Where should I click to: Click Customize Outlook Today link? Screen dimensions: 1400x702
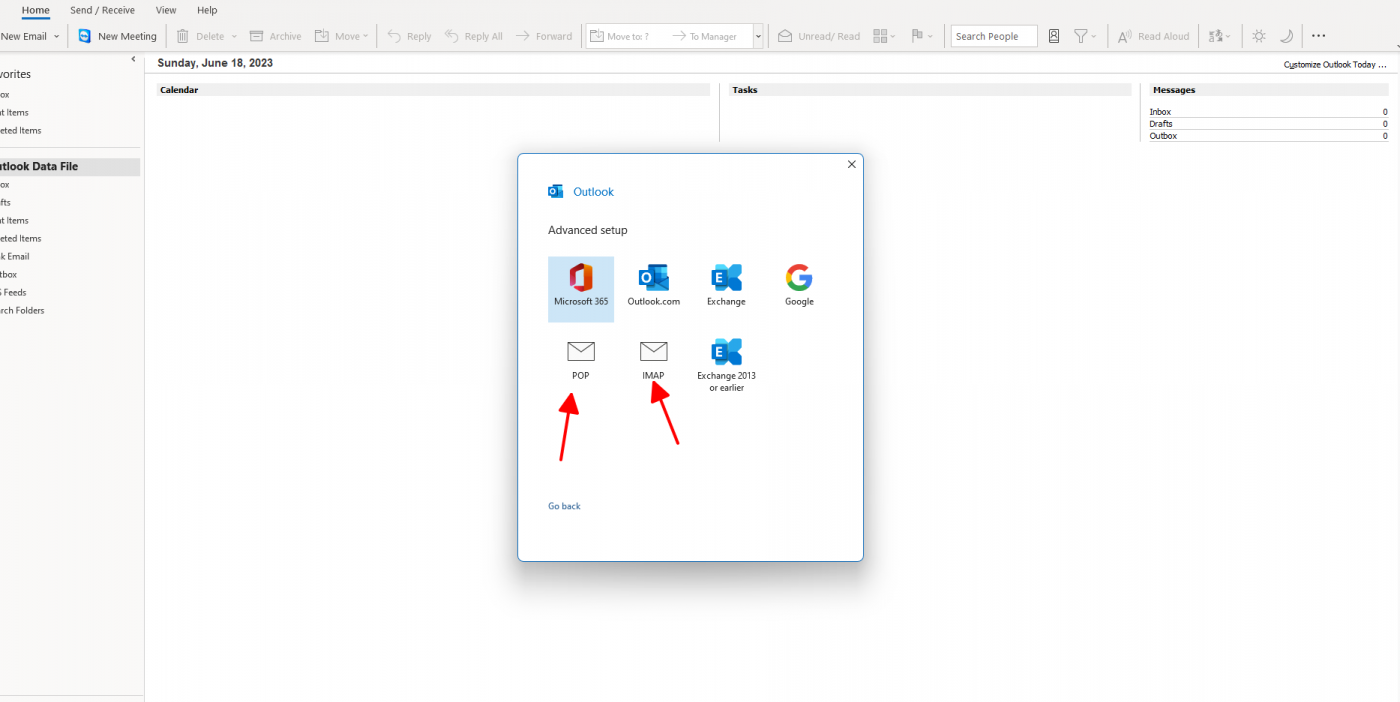tap(1335, 64)
